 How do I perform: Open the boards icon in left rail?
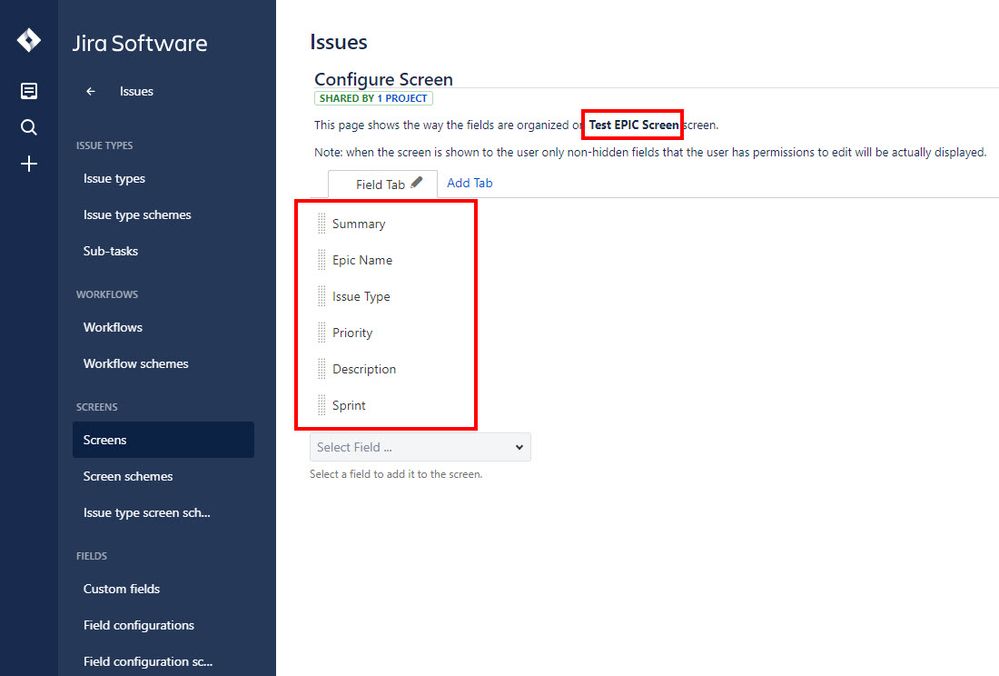click(x=29, y=91)
